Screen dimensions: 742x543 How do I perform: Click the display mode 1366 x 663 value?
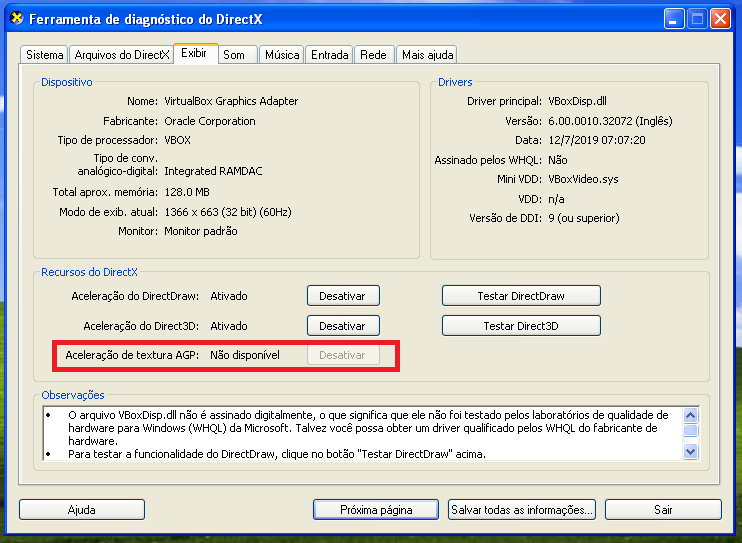pyautogui.click(x=228, y=212)
